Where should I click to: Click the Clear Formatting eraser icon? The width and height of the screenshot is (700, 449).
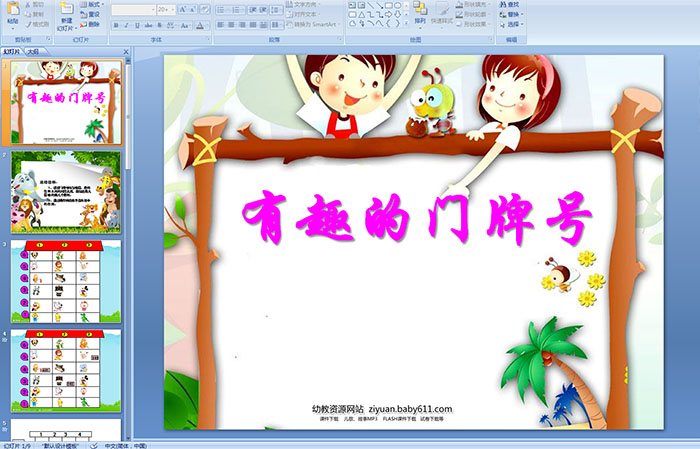point(204,9)
